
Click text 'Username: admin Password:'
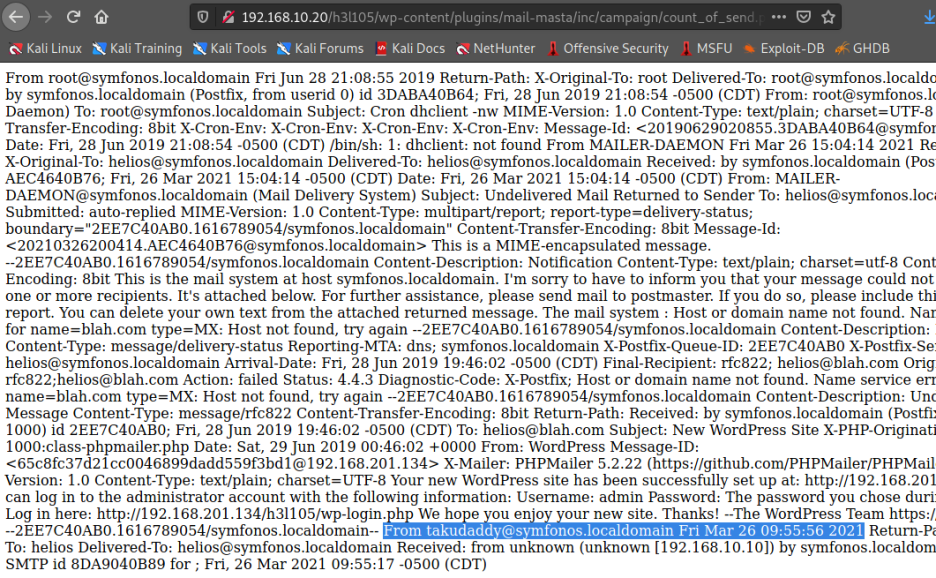click(619, 497)
